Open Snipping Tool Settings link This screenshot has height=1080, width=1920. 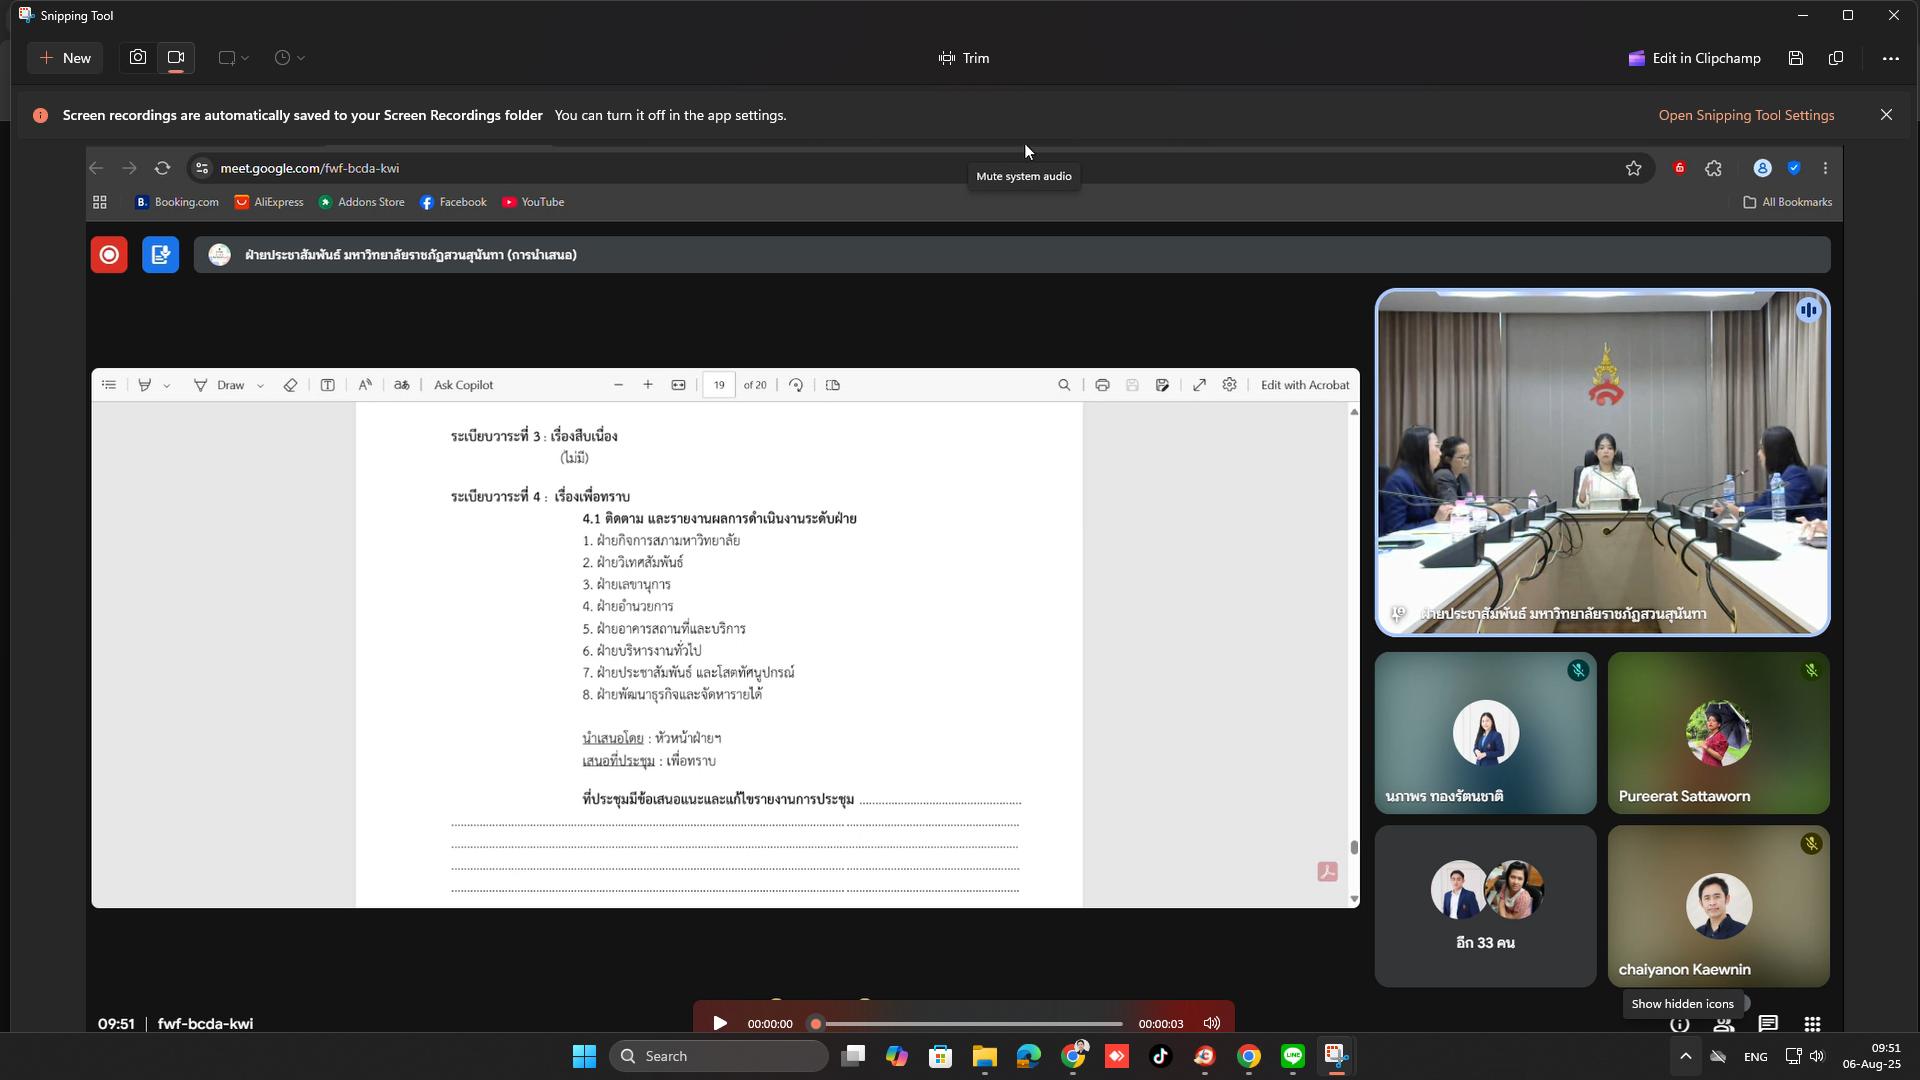click(1746, 115)
